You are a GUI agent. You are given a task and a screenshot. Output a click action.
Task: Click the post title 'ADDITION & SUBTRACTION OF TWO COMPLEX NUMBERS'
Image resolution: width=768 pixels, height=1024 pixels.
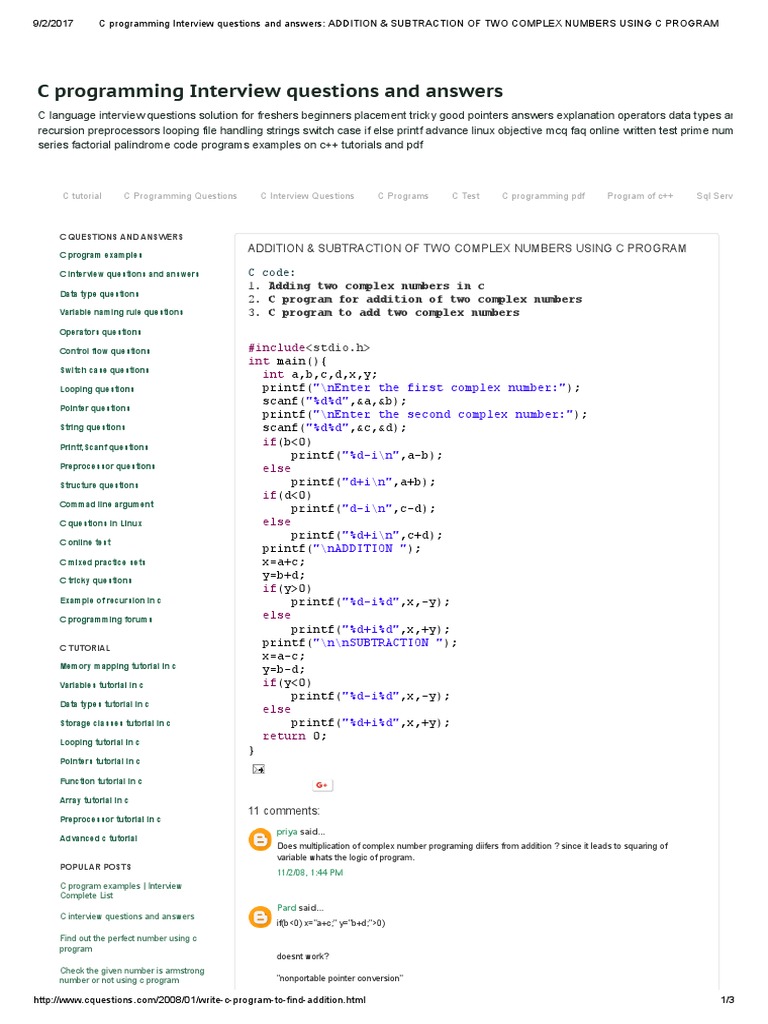(467, 248)
